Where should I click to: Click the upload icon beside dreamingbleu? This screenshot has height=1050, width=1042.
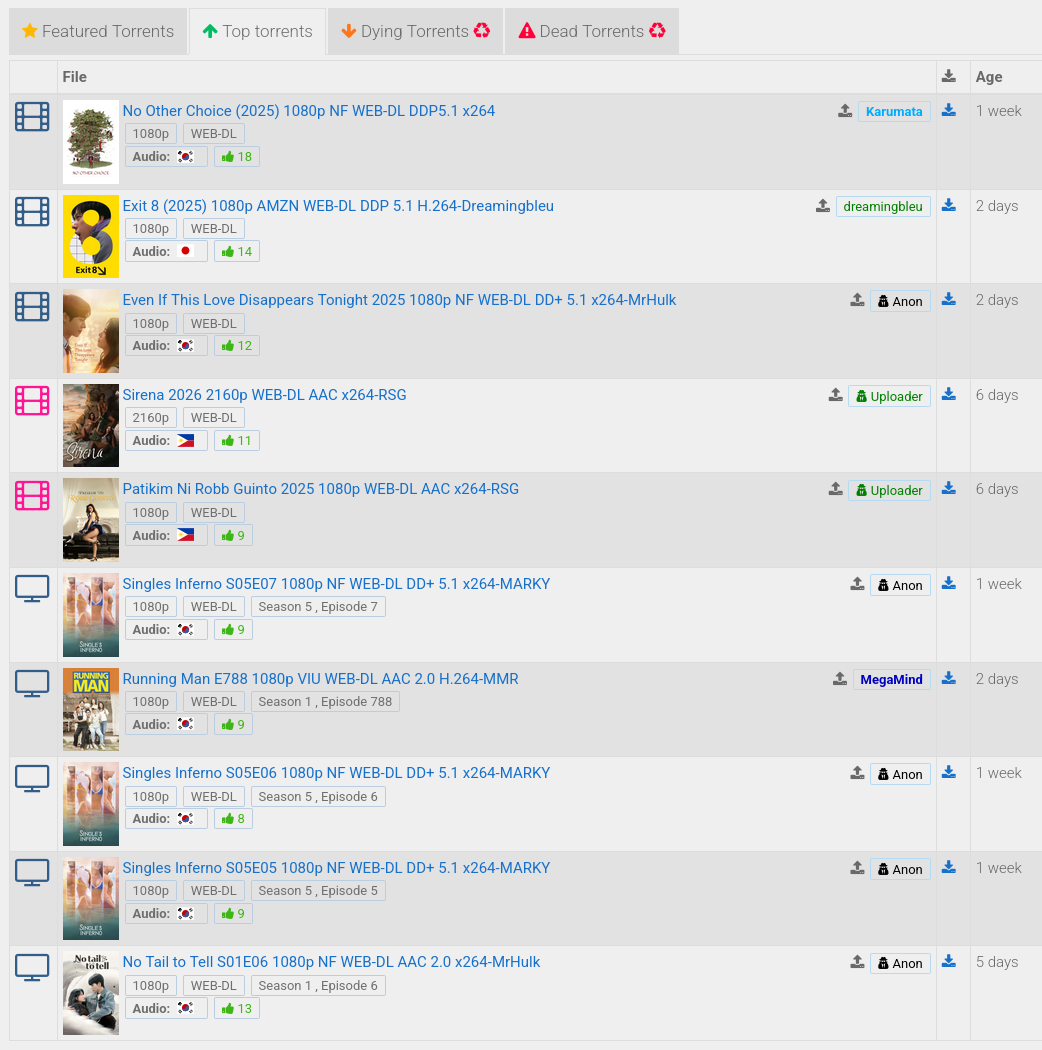(823, 206)
